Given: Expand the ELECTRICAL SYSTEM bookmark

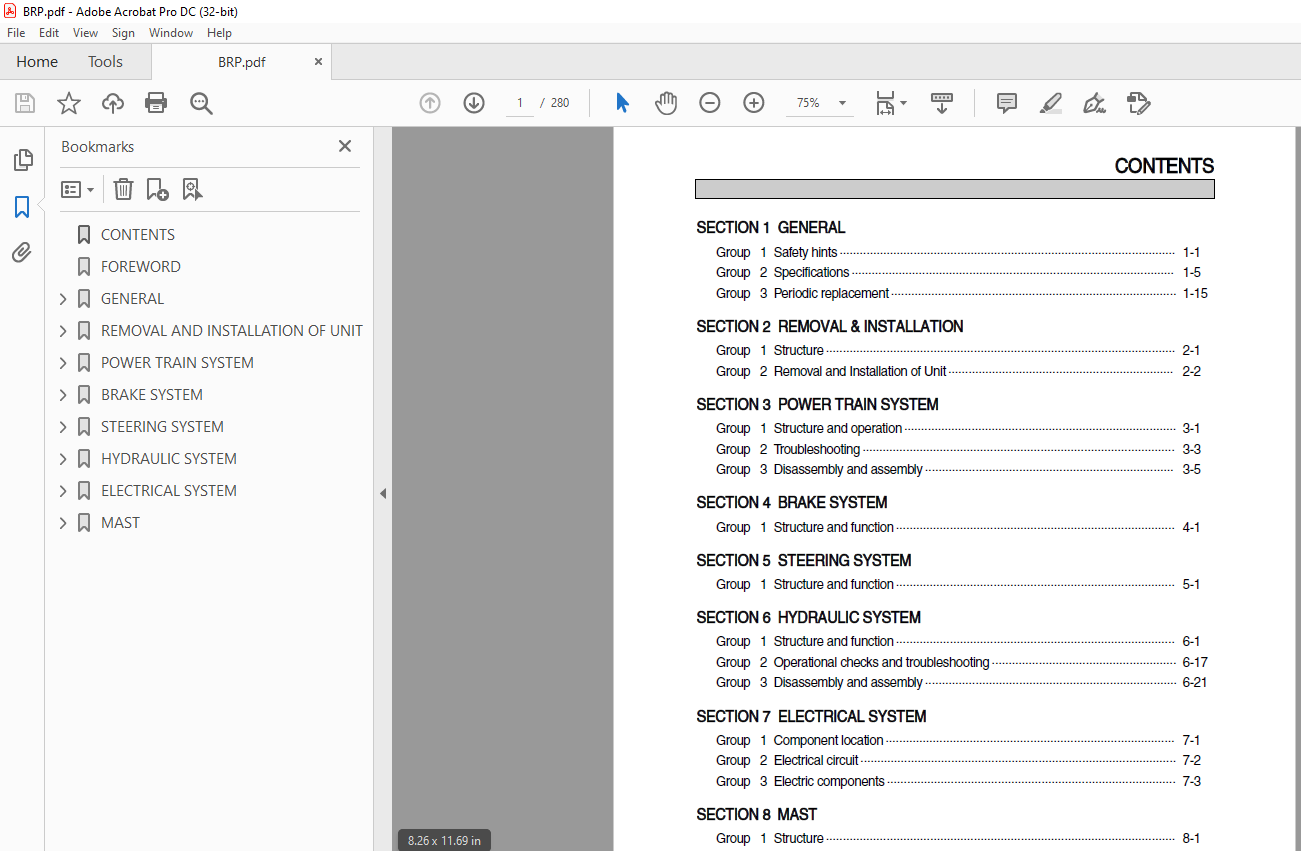Looking at the screenshot, I should pos(63,491).
